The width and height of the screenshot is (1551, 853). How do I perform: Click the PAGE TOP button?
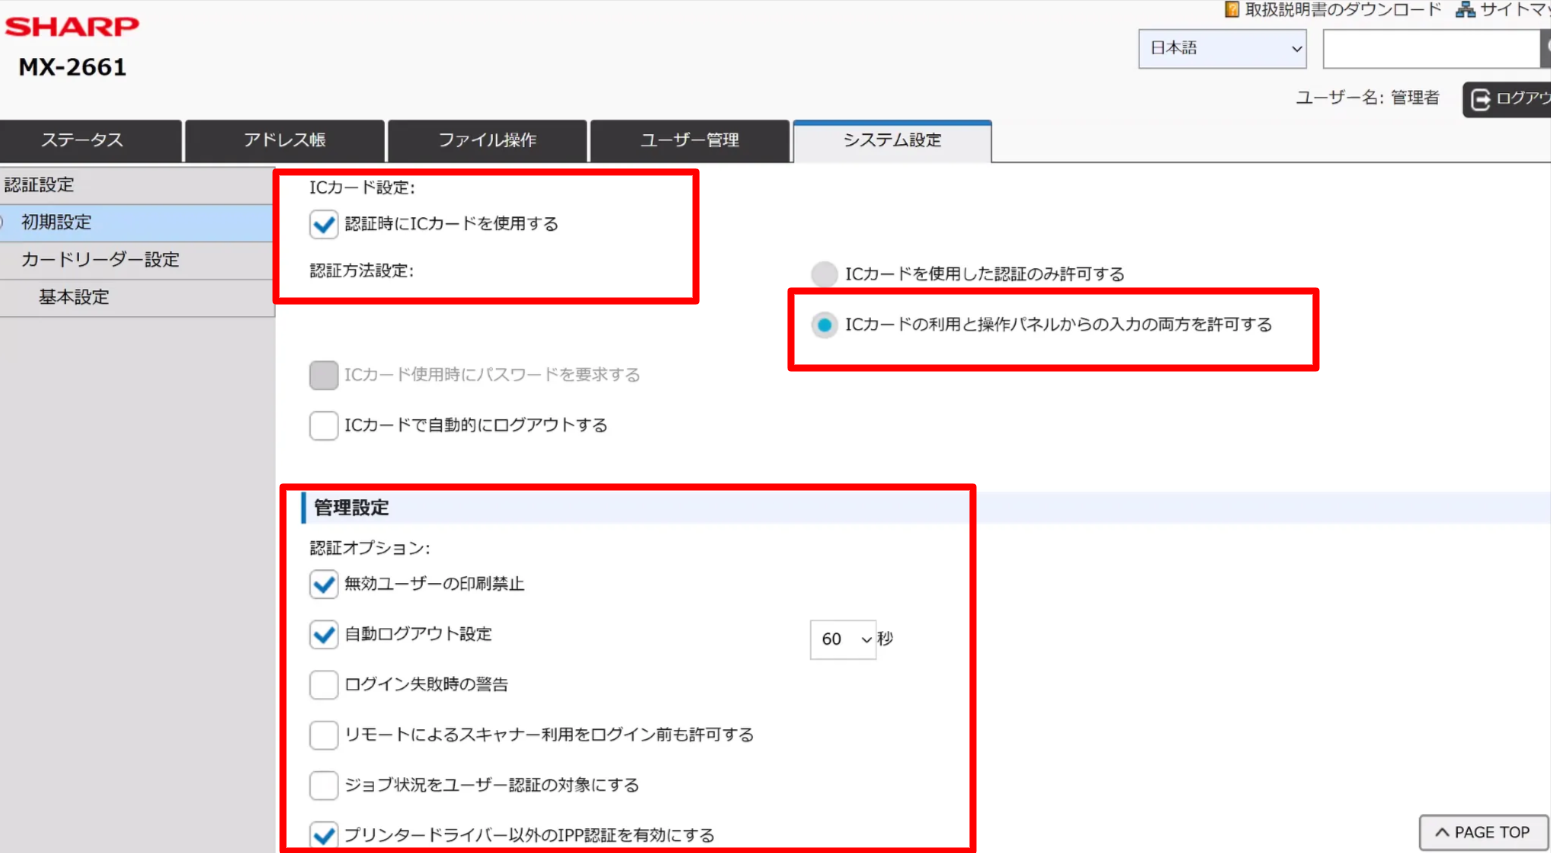click(x=1483, y=832)
